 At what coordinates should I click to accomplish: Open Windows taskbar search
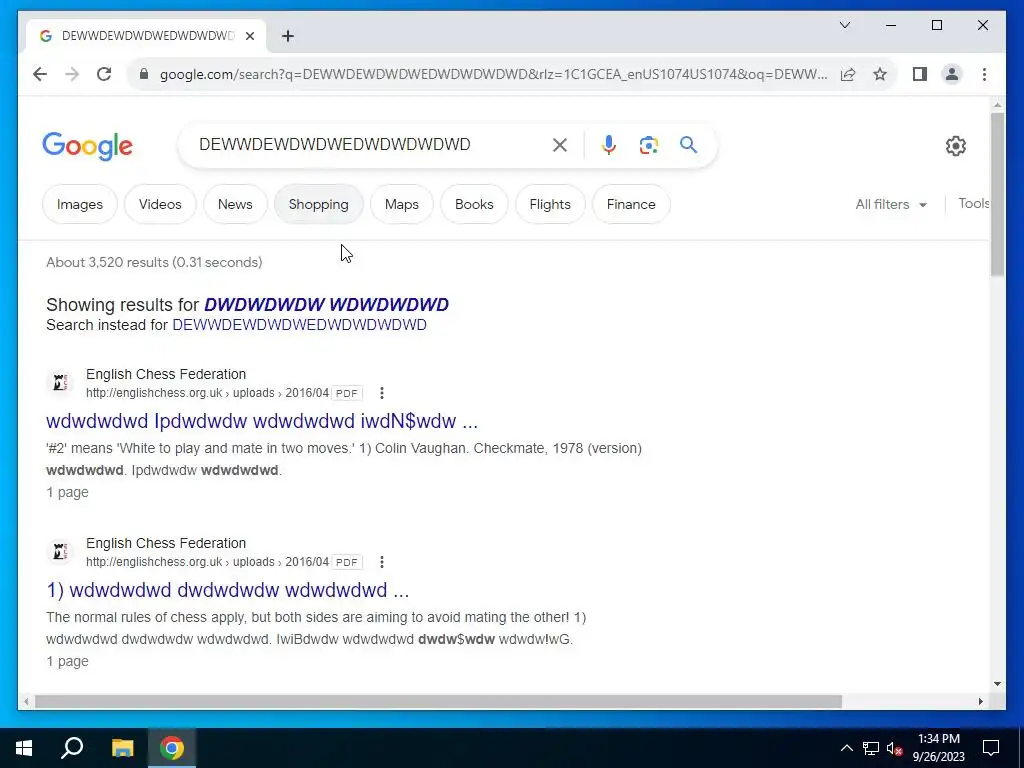pos(72,748)
